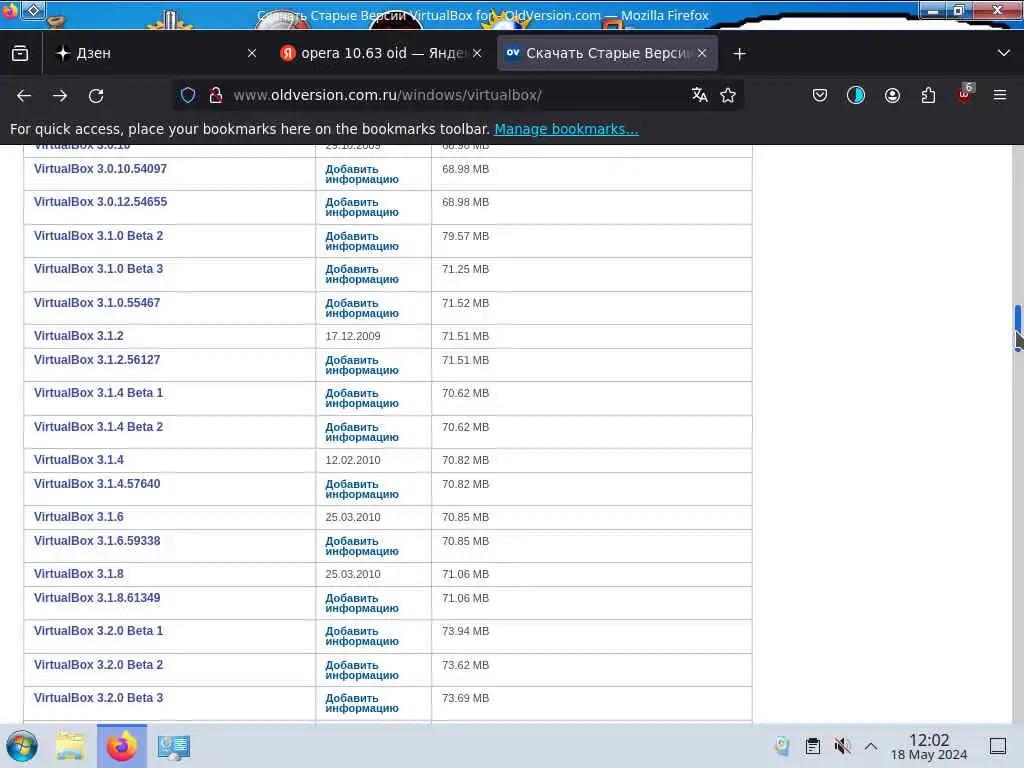The height and width of the screenshot is (768, 1024).
Task: Click Добавить информацию for VirtualBox 3.1.2.56127
Action: click(362, 365)
